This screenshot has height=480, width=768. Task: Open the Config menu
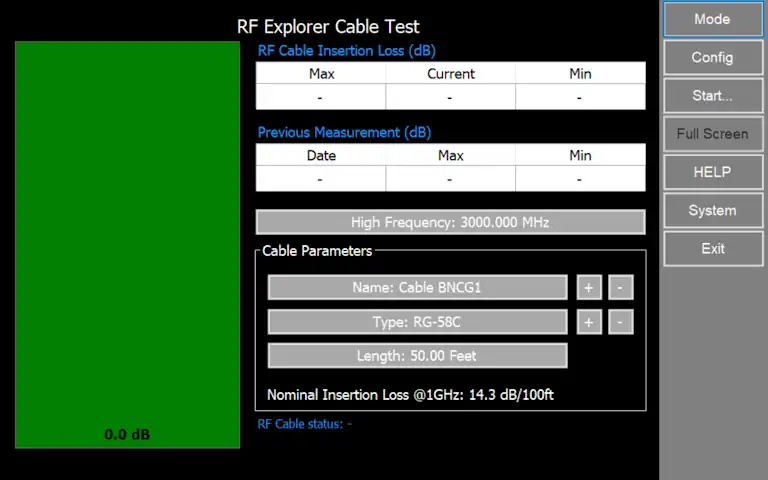(712, 57)
